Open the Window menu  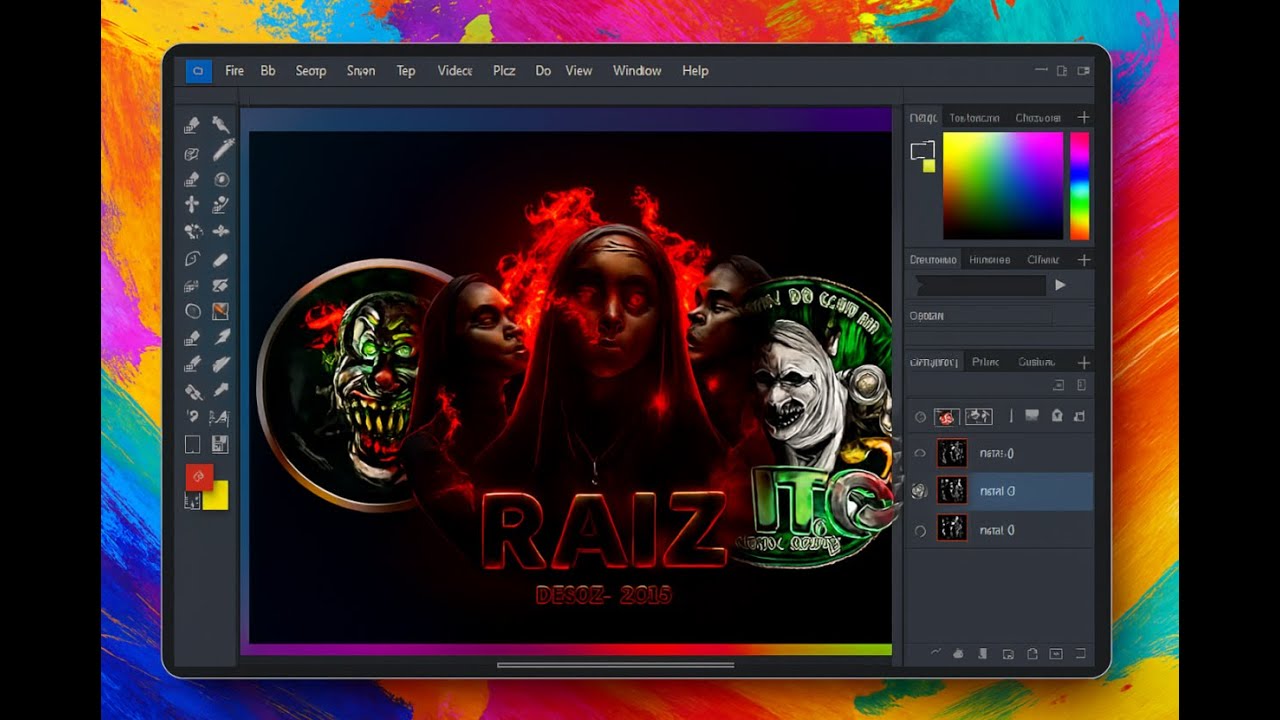tap(637, 71)
